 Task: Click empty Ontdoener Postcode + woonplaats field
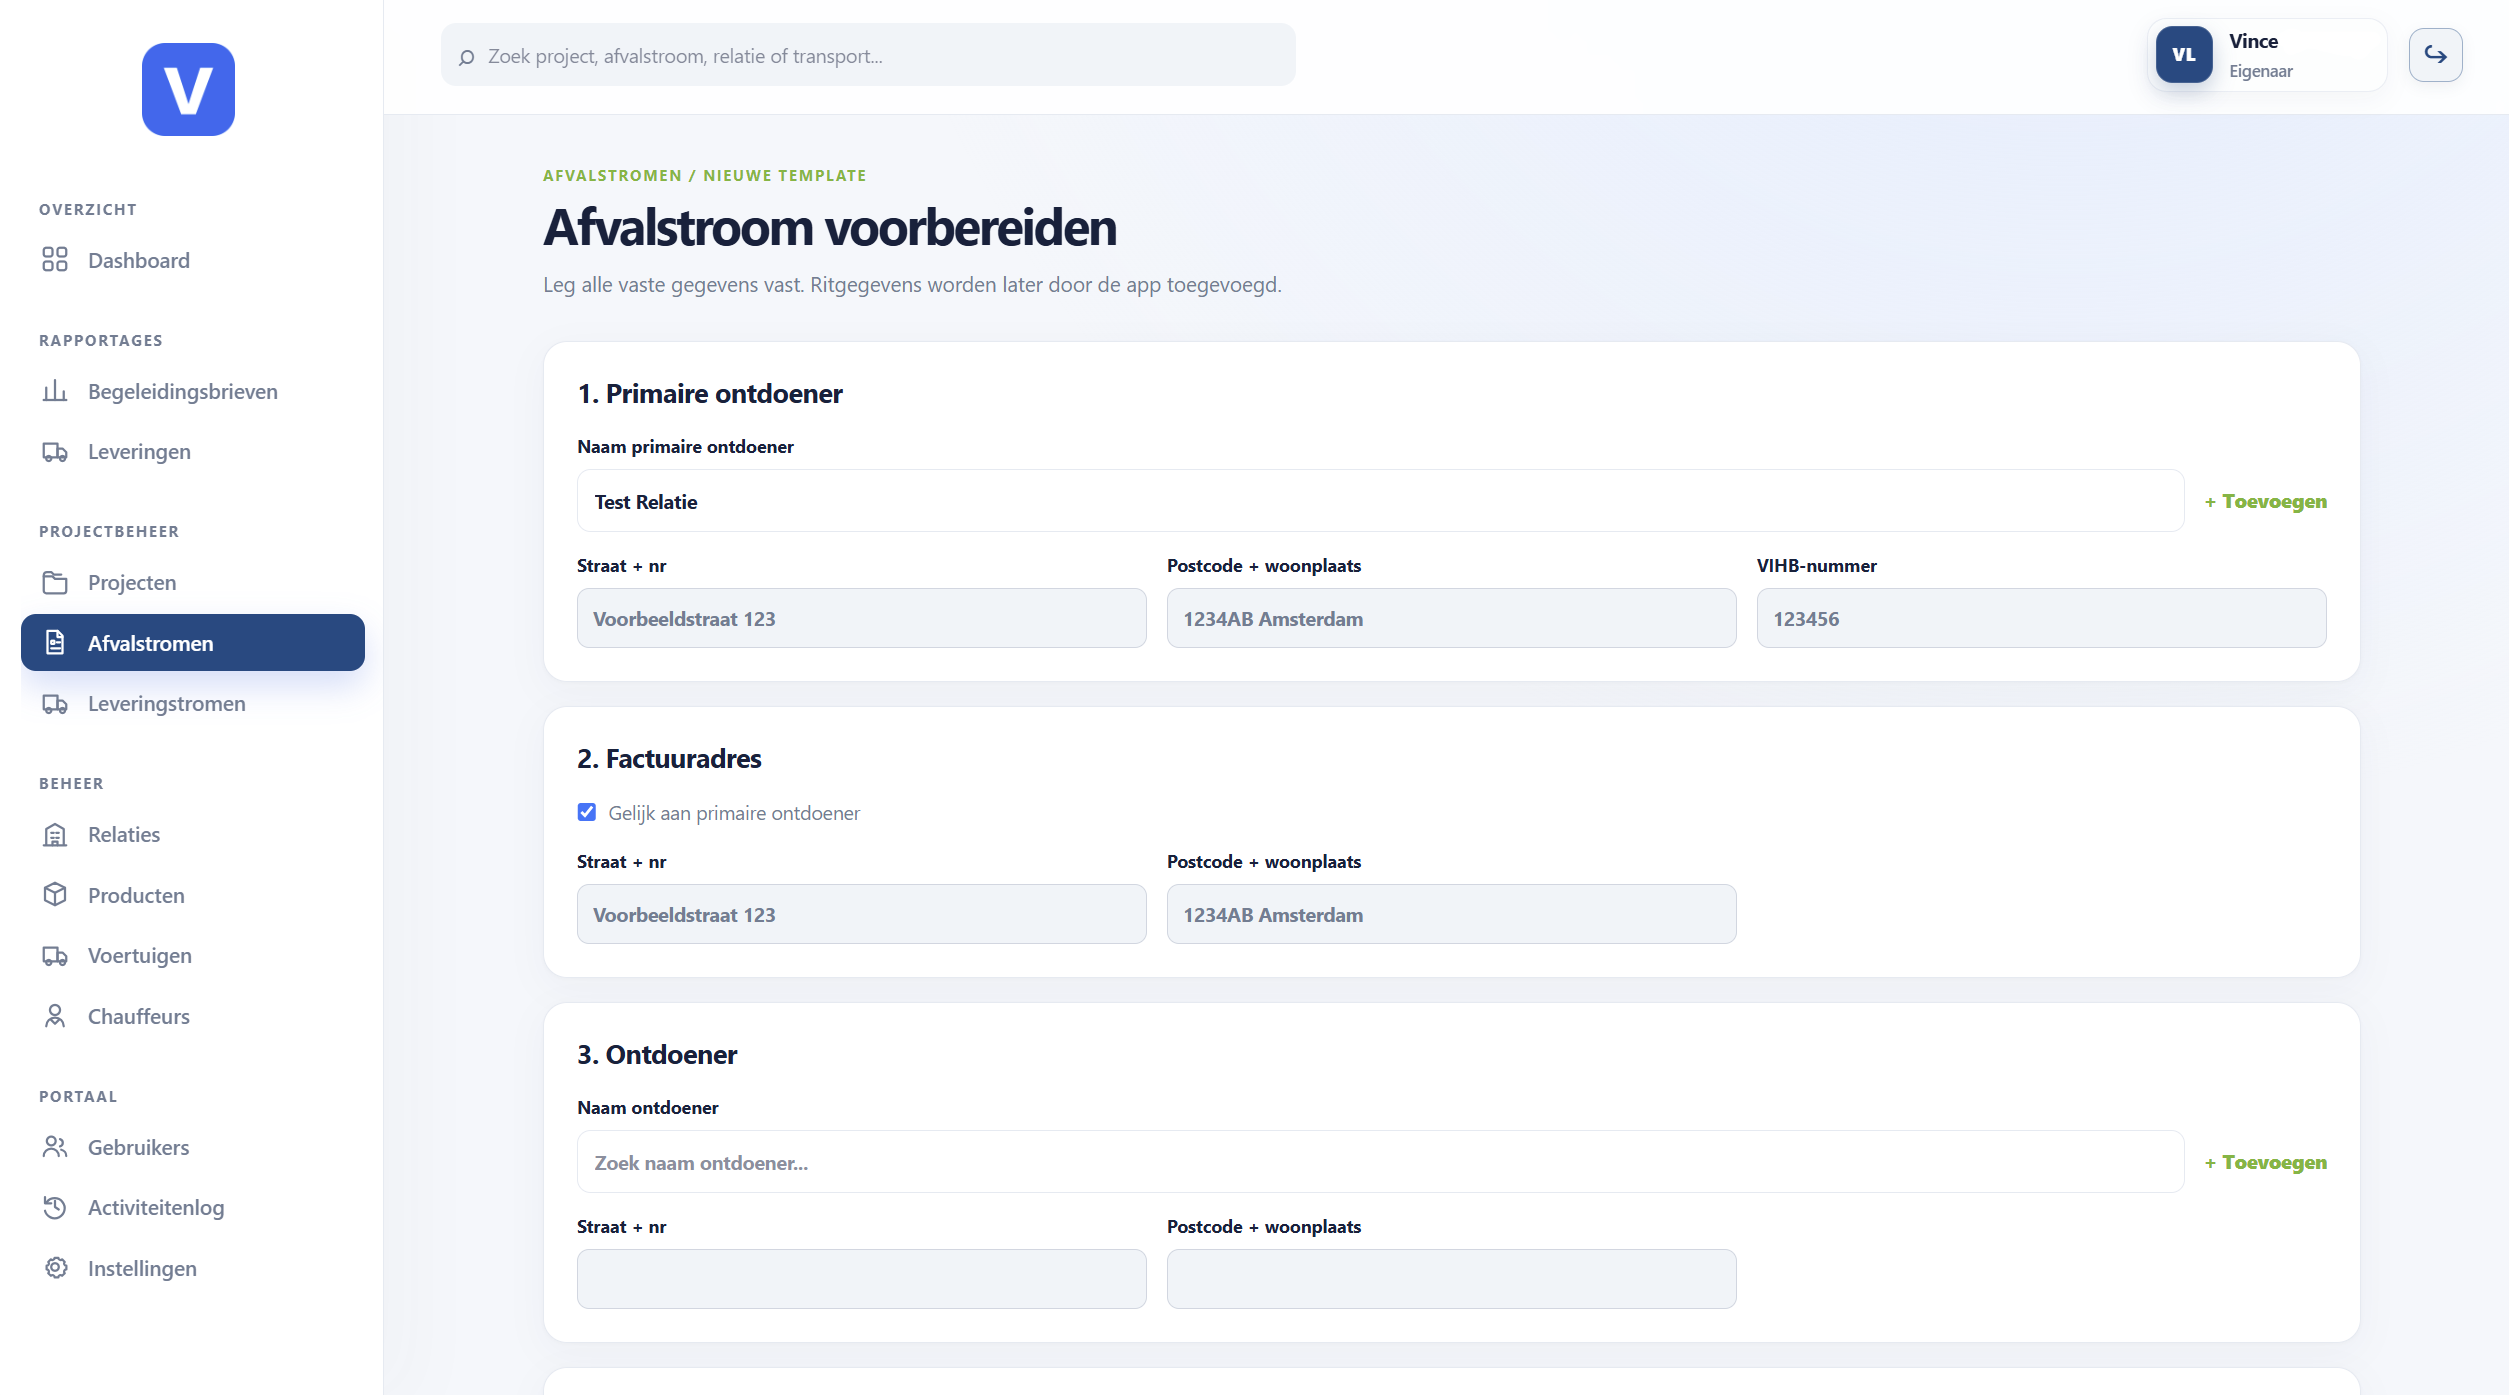[x=1451, y=1279]
